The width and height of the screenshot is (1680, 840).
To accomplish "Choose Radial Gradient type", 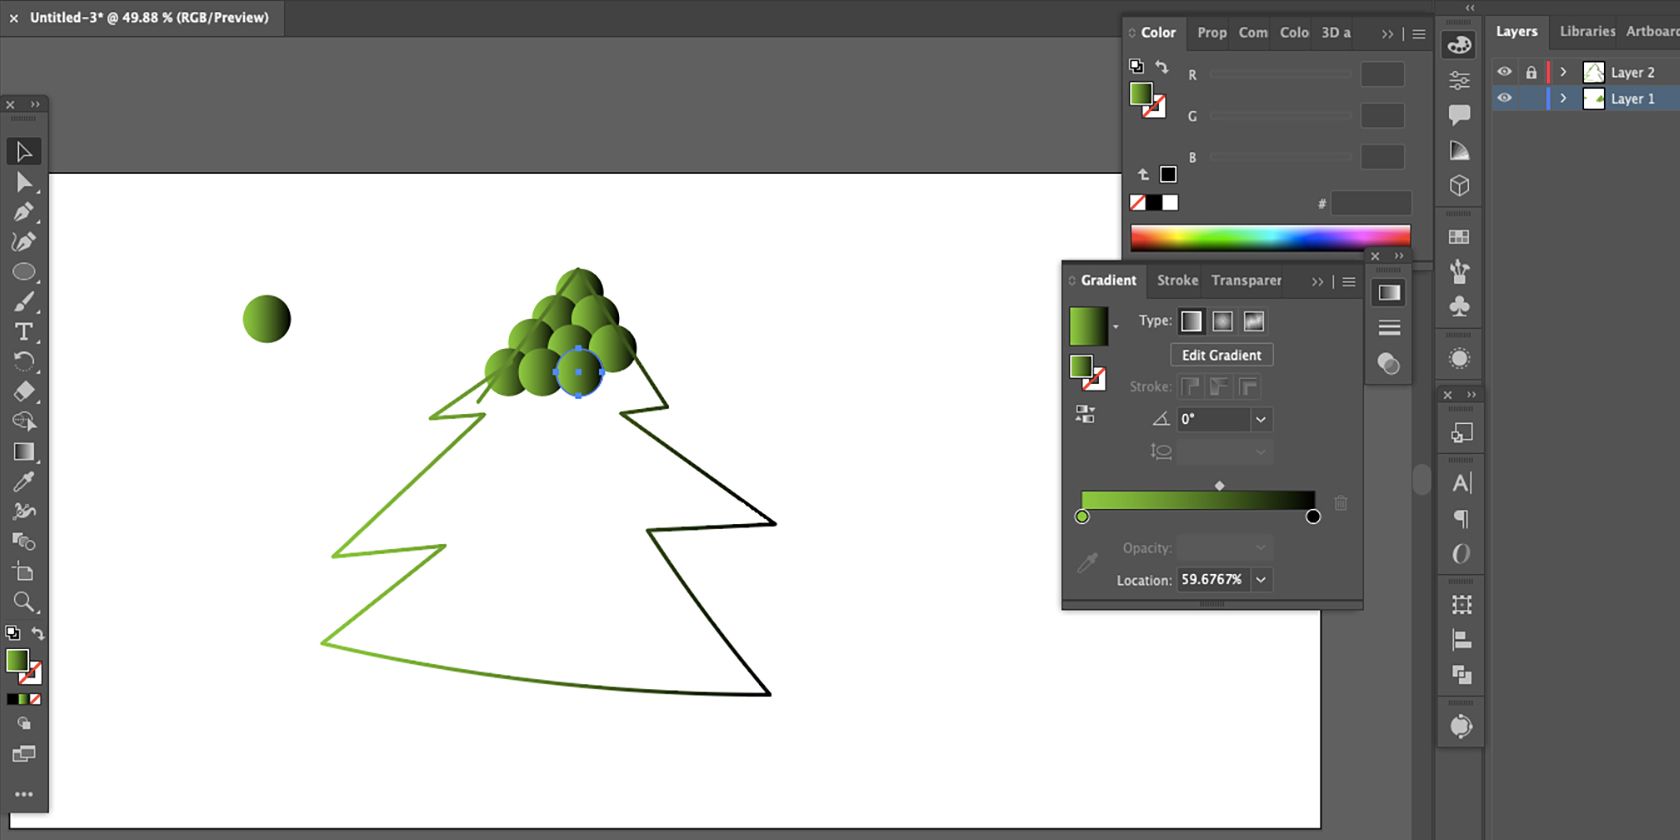I will 1222,321.
